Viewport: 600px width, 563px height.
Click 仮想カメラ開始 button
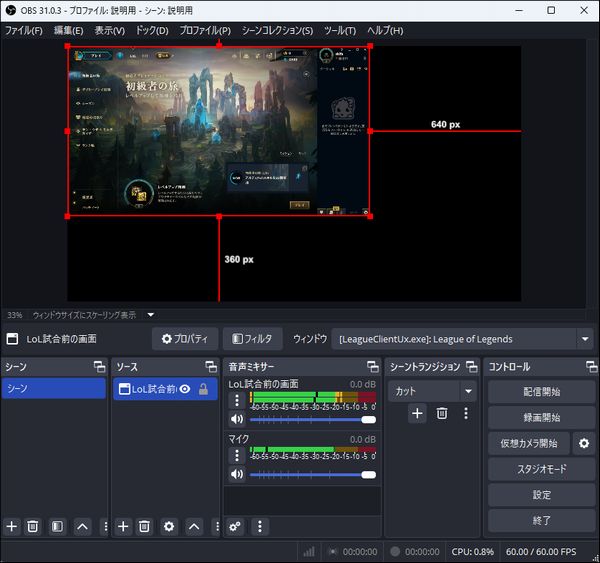(528, 444)
